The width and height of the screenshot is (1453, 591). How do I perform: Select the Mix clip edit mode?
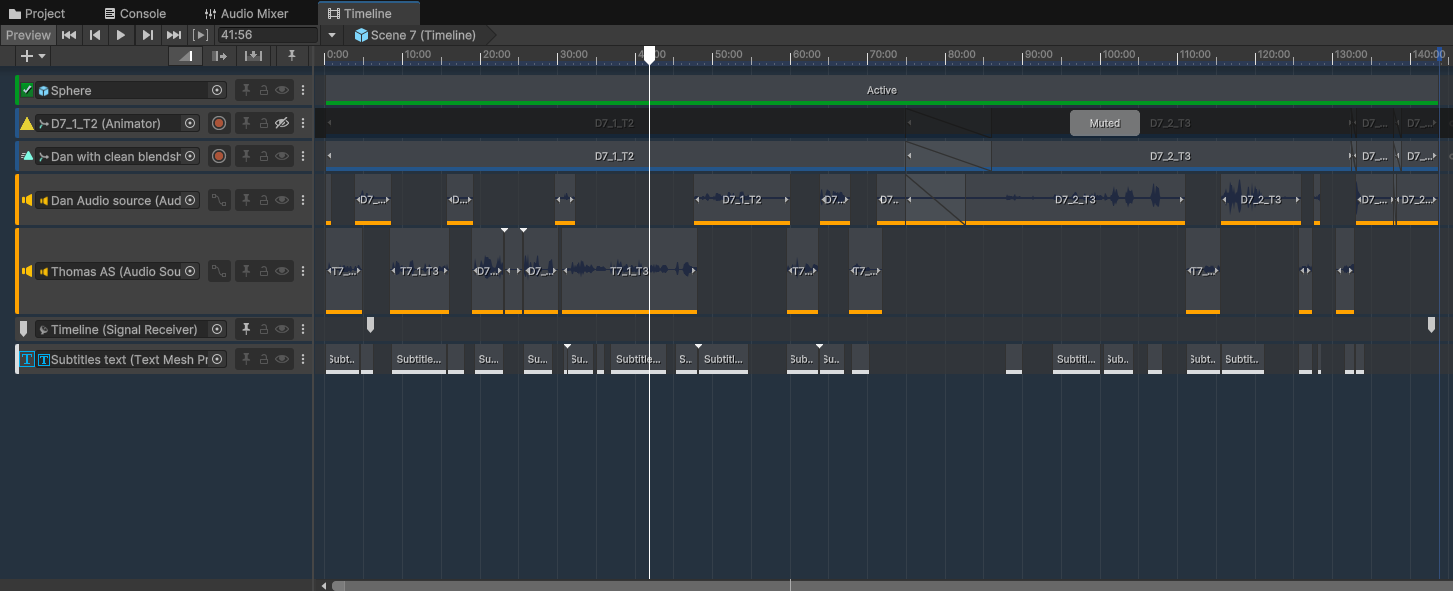pyautogui.click(x=185, y=56)
